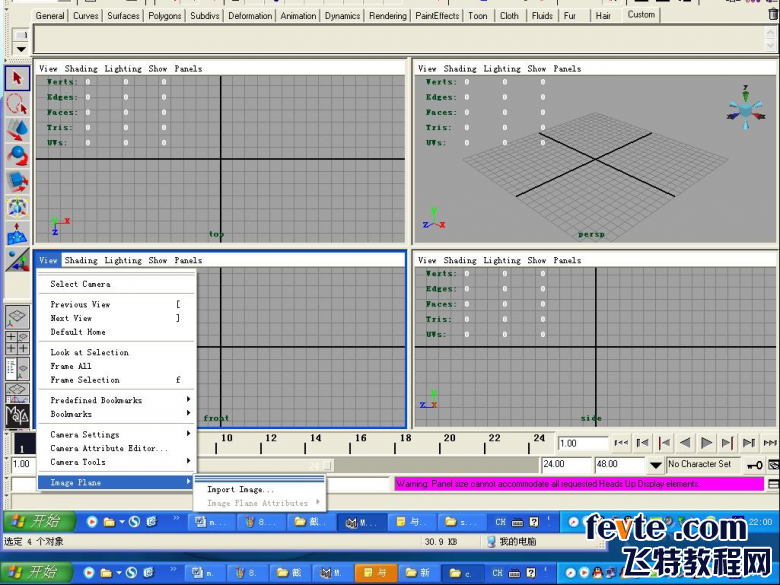This screenshot has width=780, height=585.
Task: Switch to the four-view layout
Action: pos(17,343)
